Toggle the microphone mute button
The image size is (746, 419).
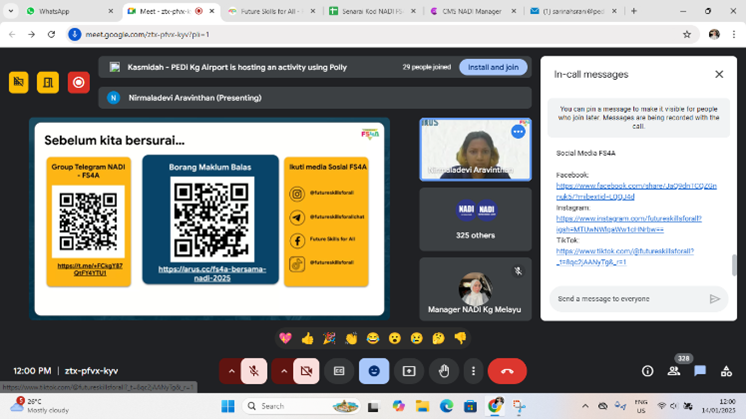[x=254, y=371]
